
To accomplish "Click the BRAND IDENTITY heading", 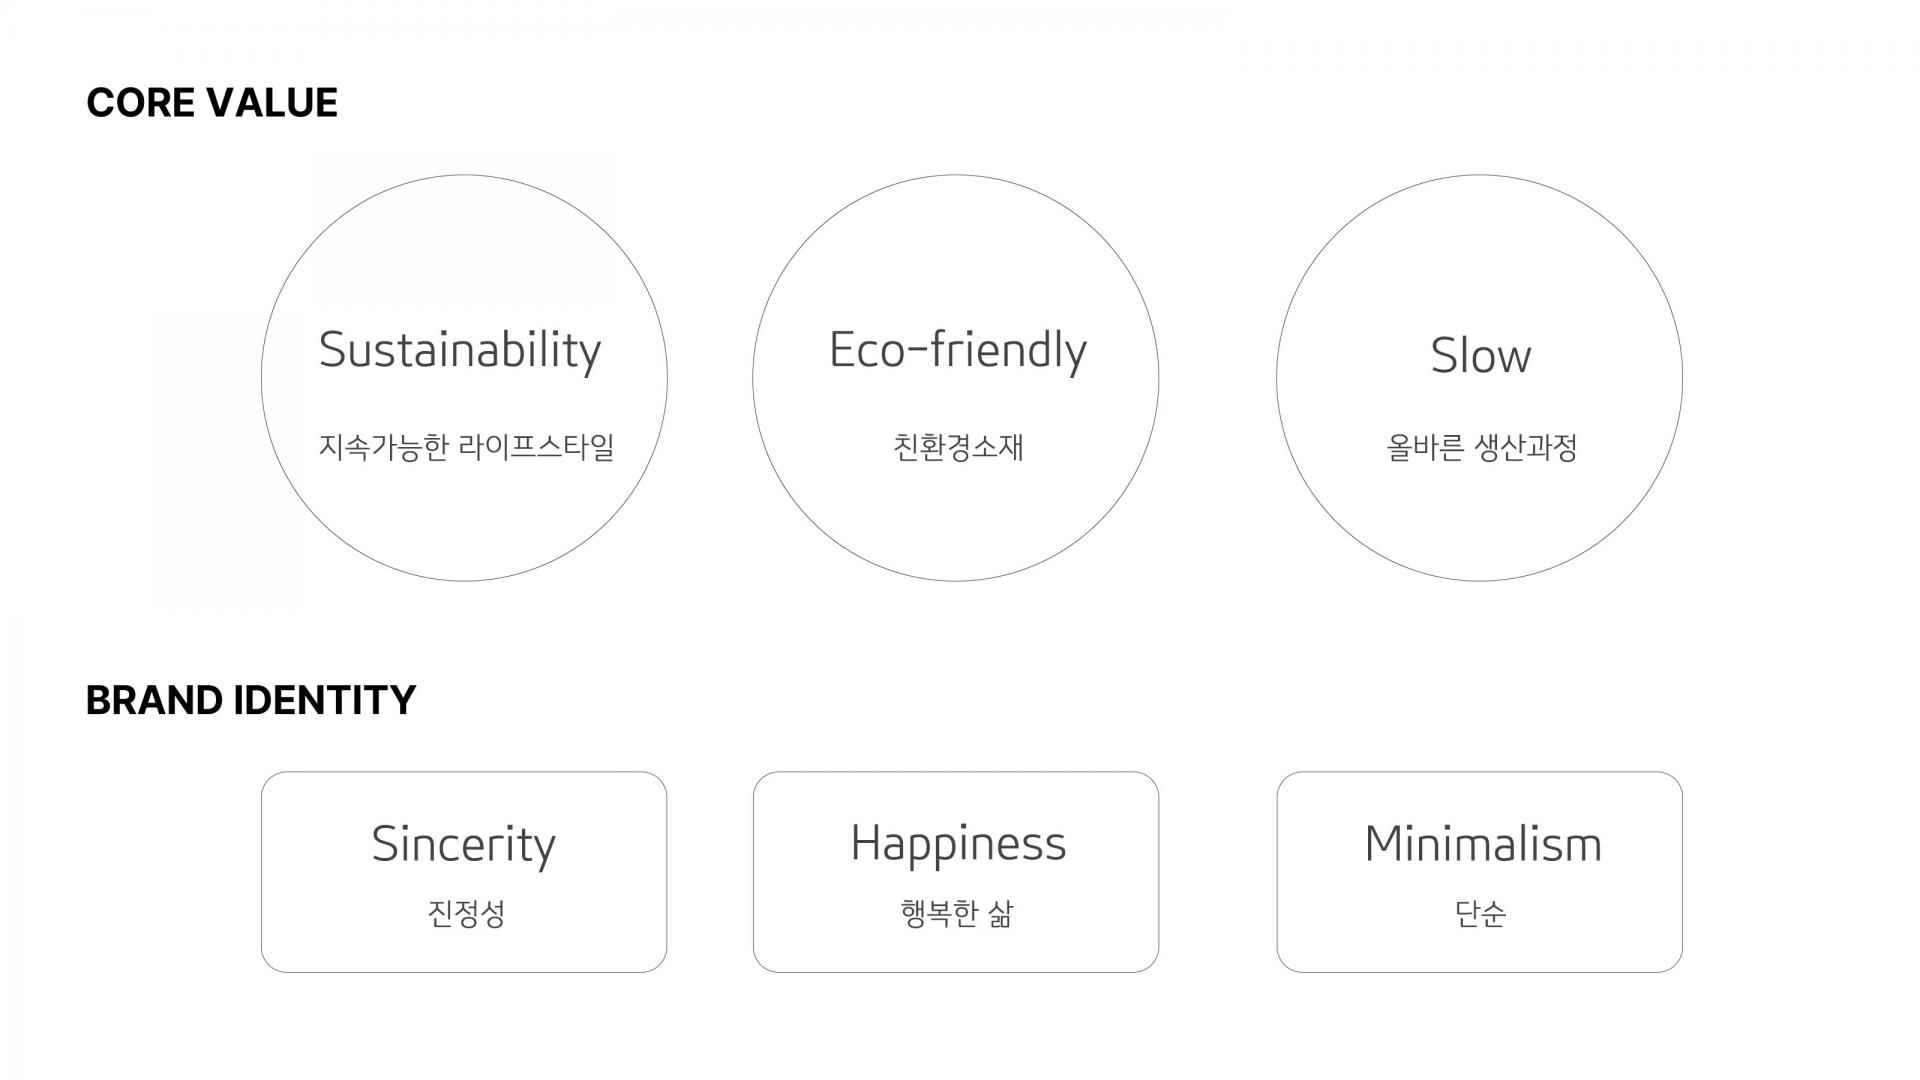I will click(x=251, y=700).
